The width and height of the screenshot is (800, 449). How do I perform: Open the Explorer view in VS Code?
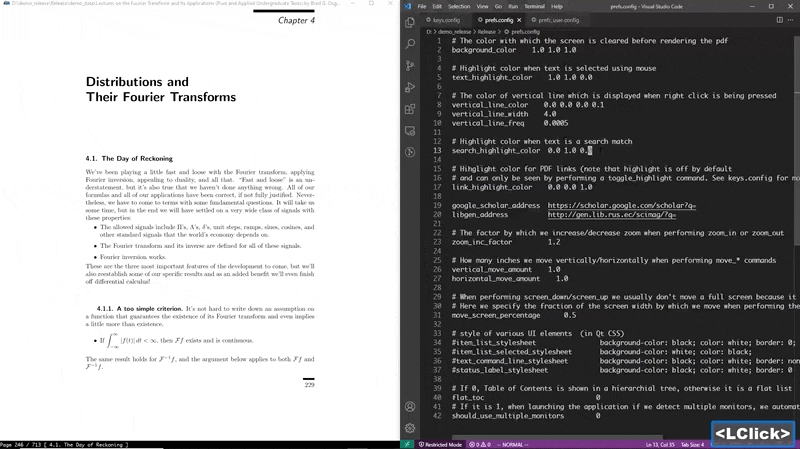coord(410,22)
